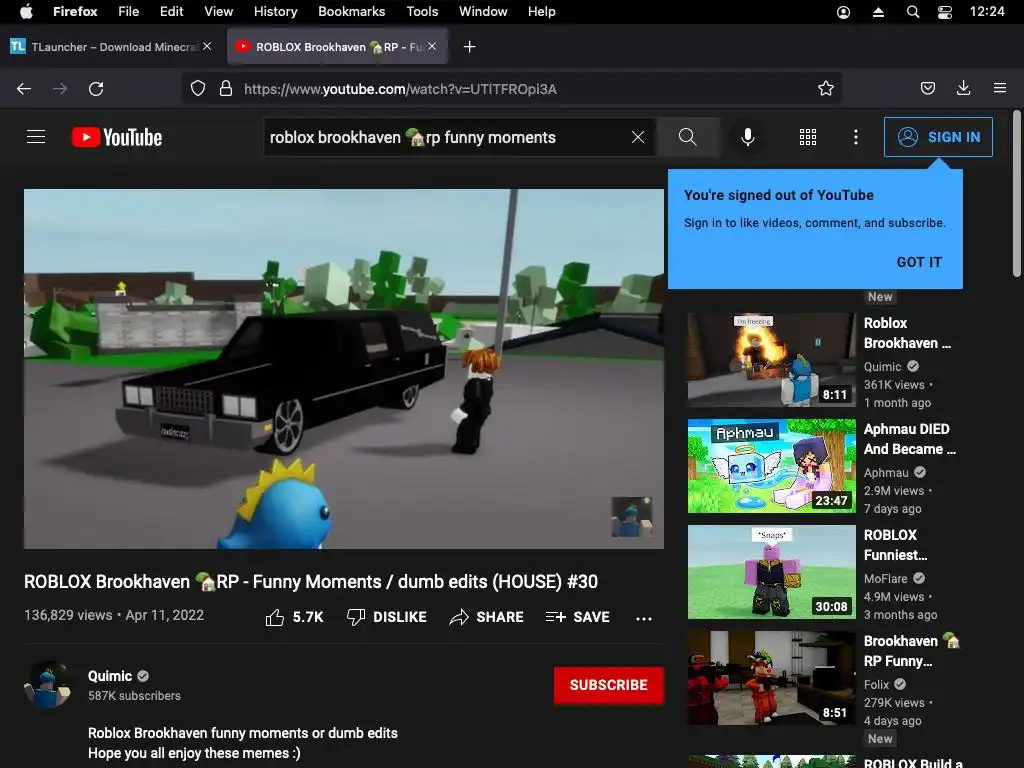Dislike this video
Screen dimensions: 1024x768
click(387, 617)
